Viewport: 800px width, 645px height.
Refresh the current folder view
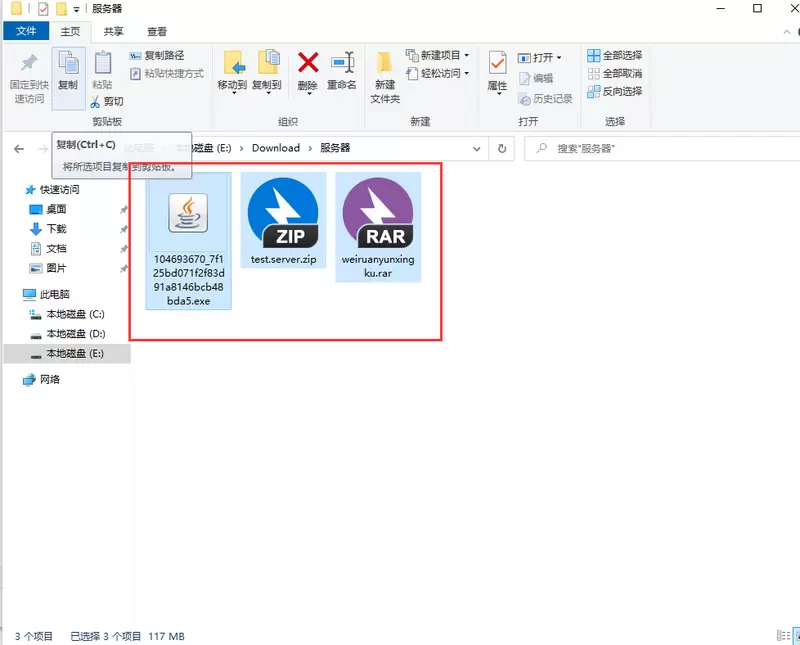tap(502, 148)
